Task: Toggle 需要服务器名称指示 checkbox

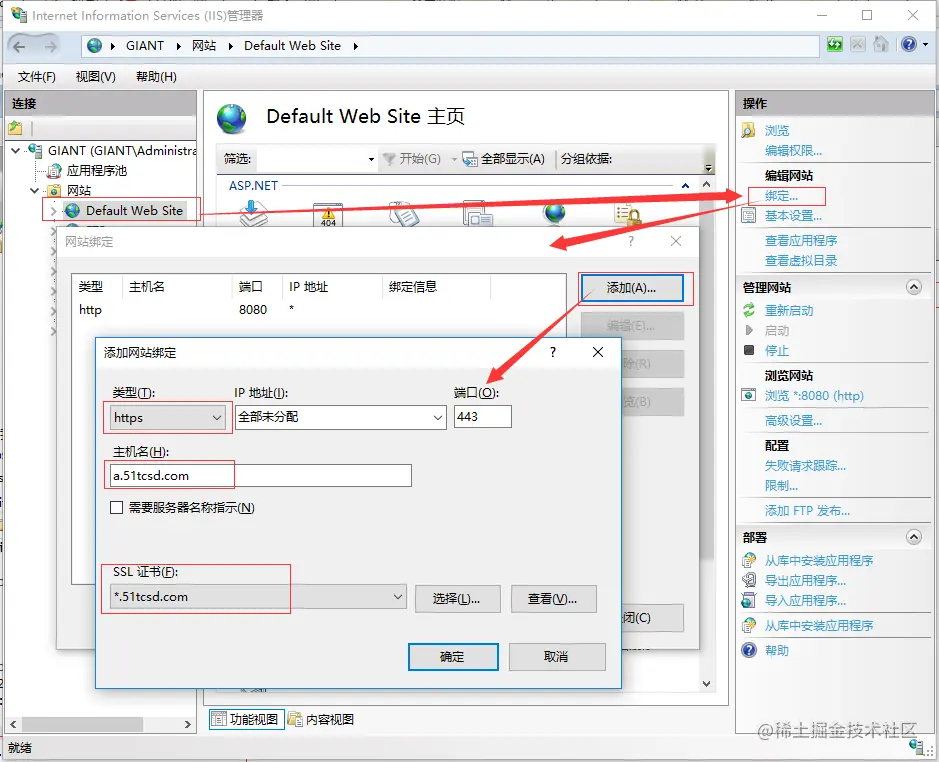Action: (117, 508)
